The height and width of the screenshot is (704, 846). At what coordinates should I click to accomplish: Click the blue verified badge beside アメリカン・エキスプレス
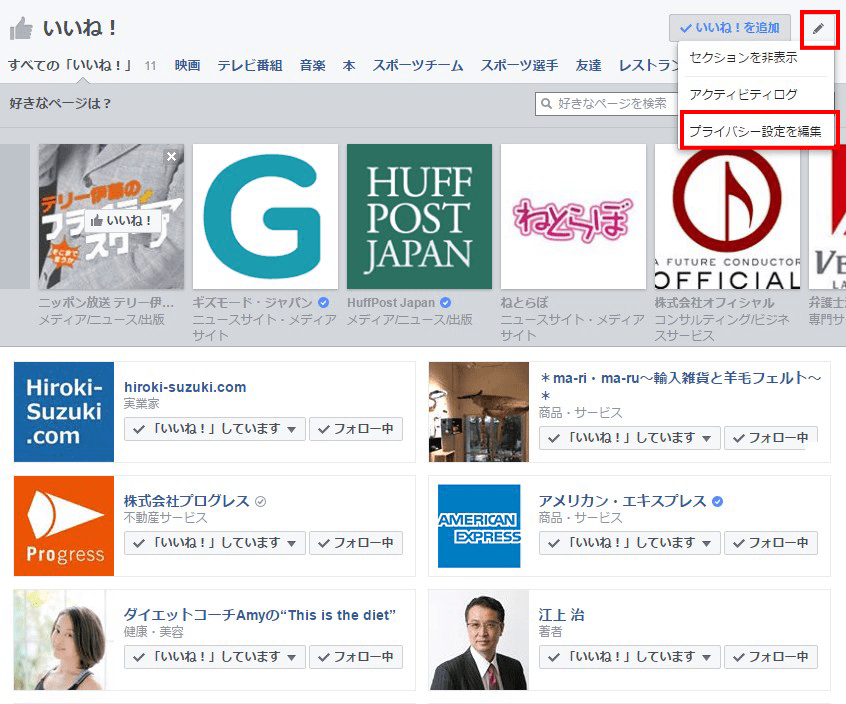click(717, 501)
